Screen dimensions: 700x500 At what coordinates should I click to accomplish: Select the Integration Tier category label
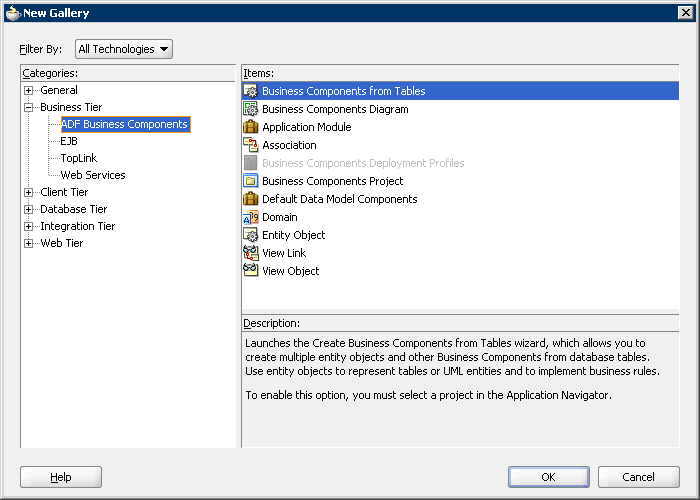pyautogui.click(x=78, y=226)
